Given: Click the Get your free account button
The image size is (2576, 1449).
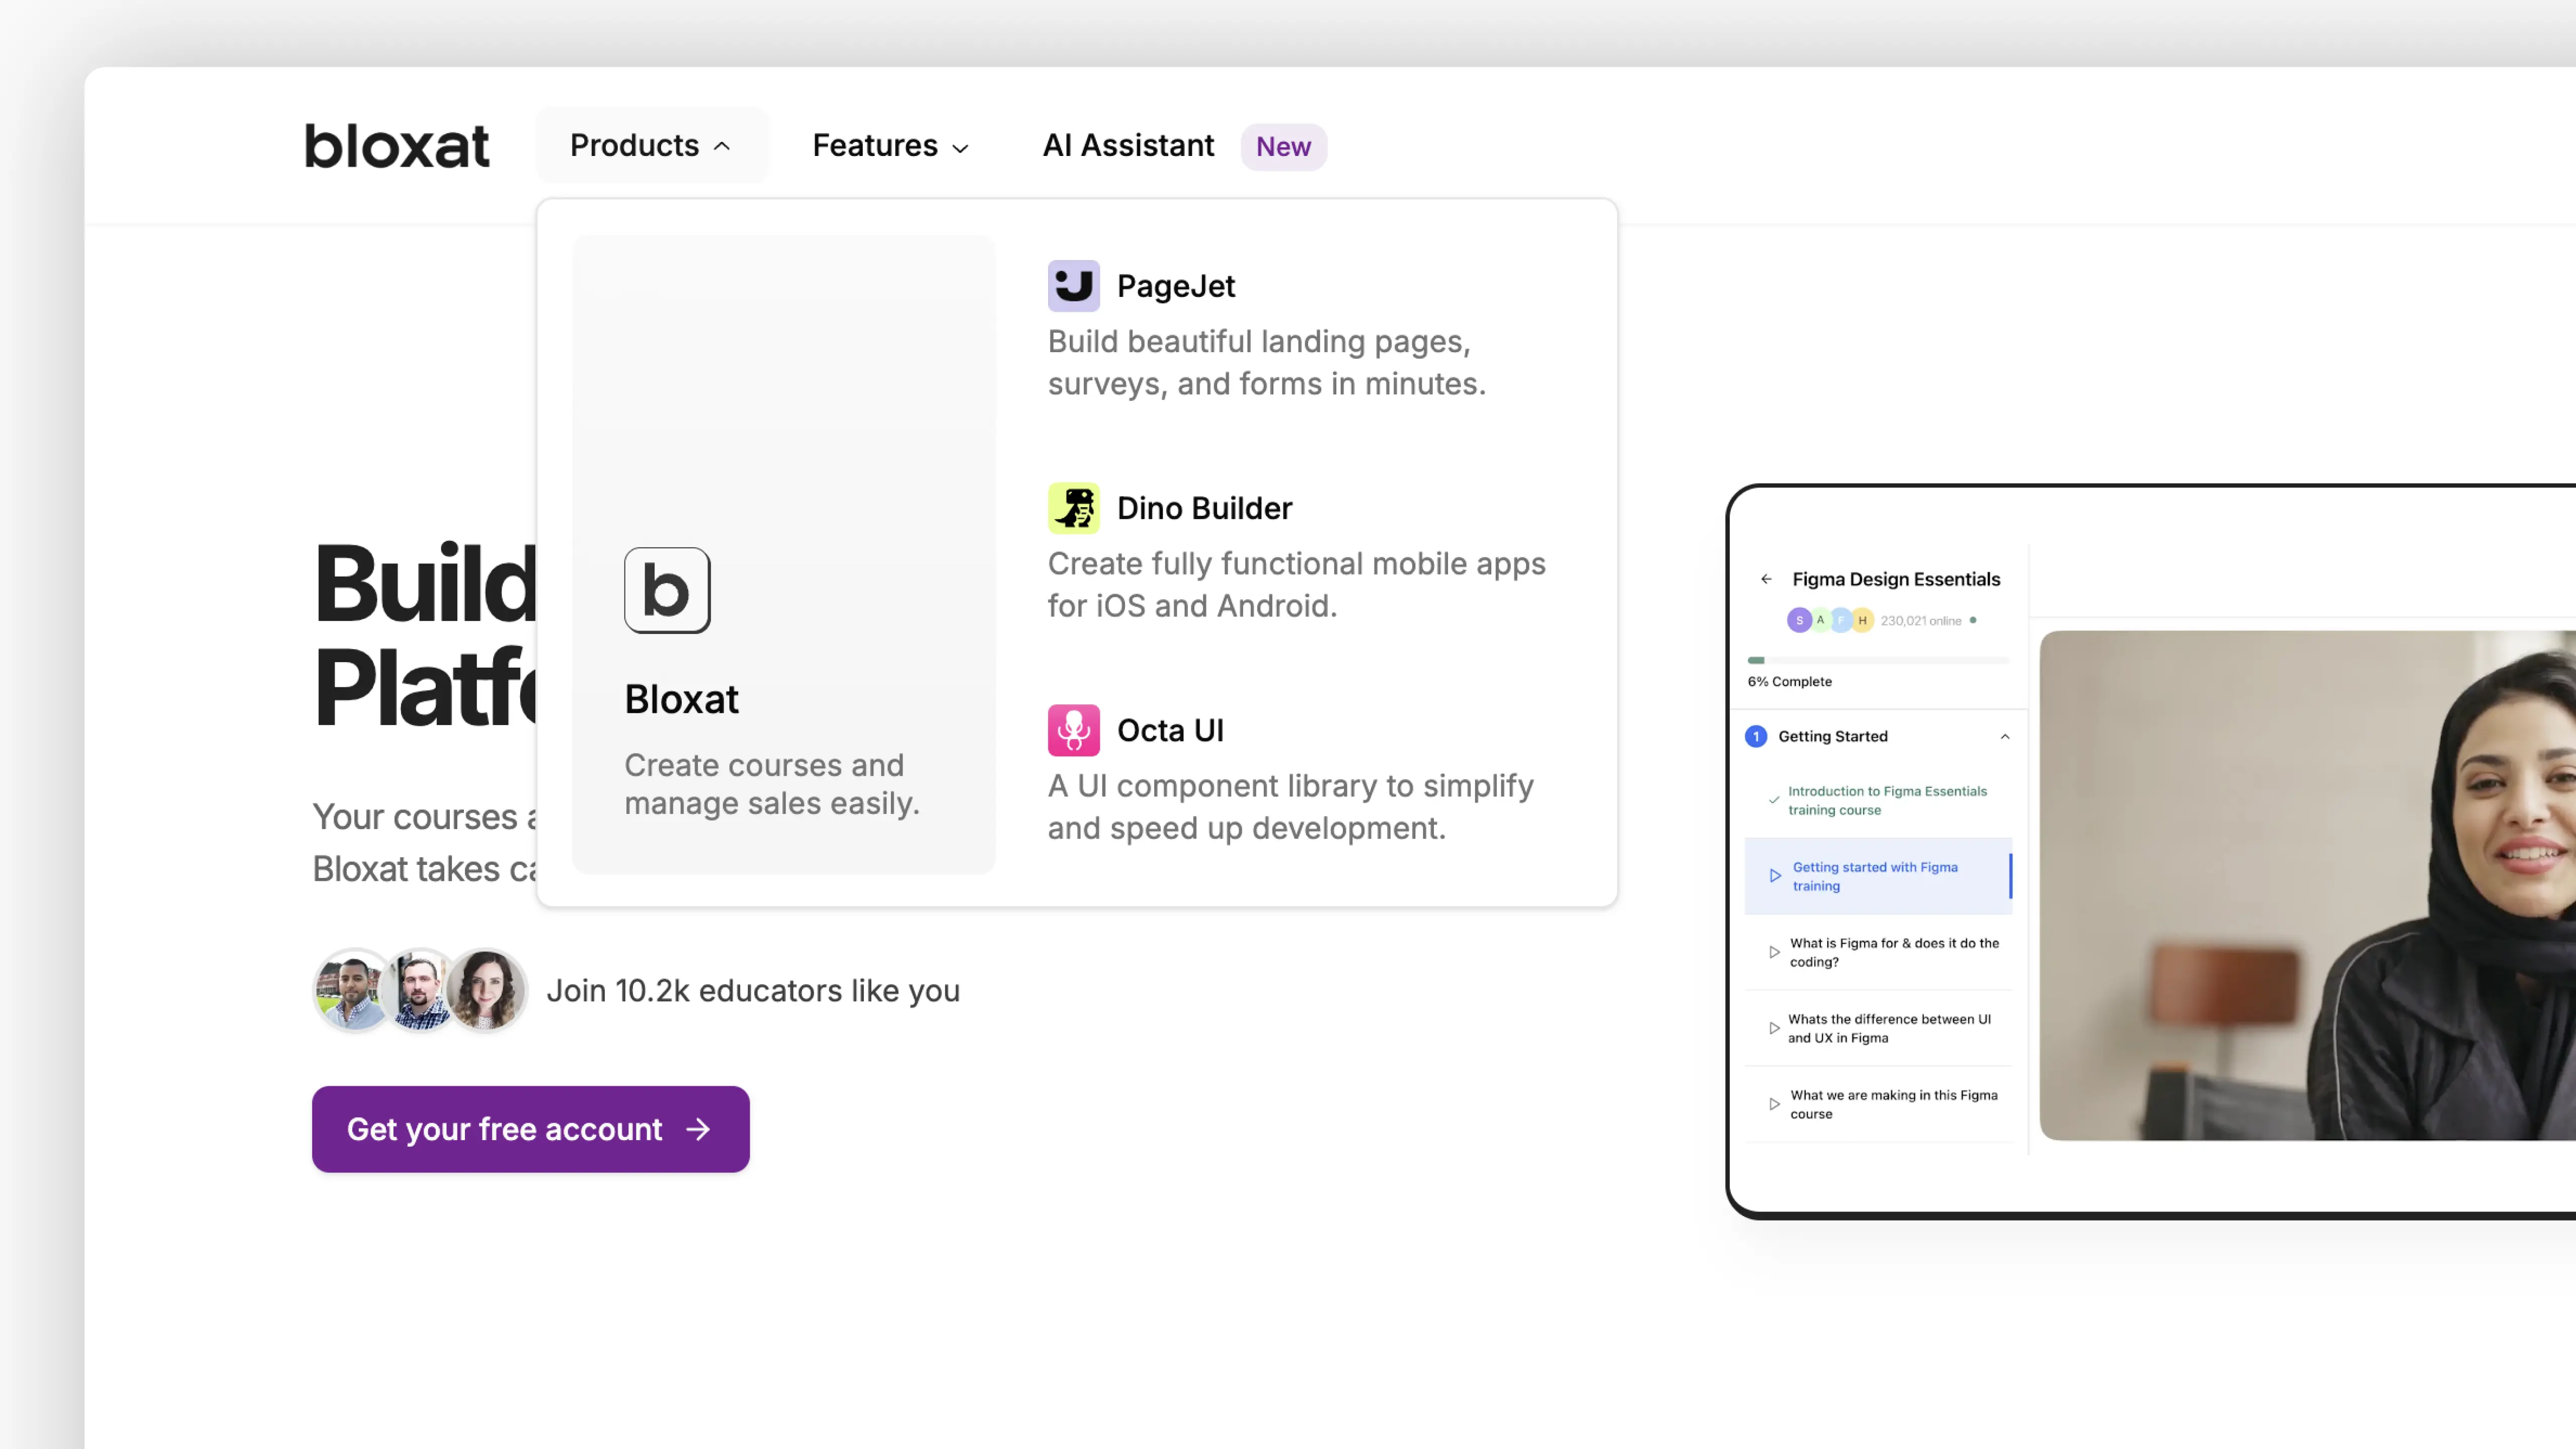Looking at the screenshot, I should click(530, 1129).
